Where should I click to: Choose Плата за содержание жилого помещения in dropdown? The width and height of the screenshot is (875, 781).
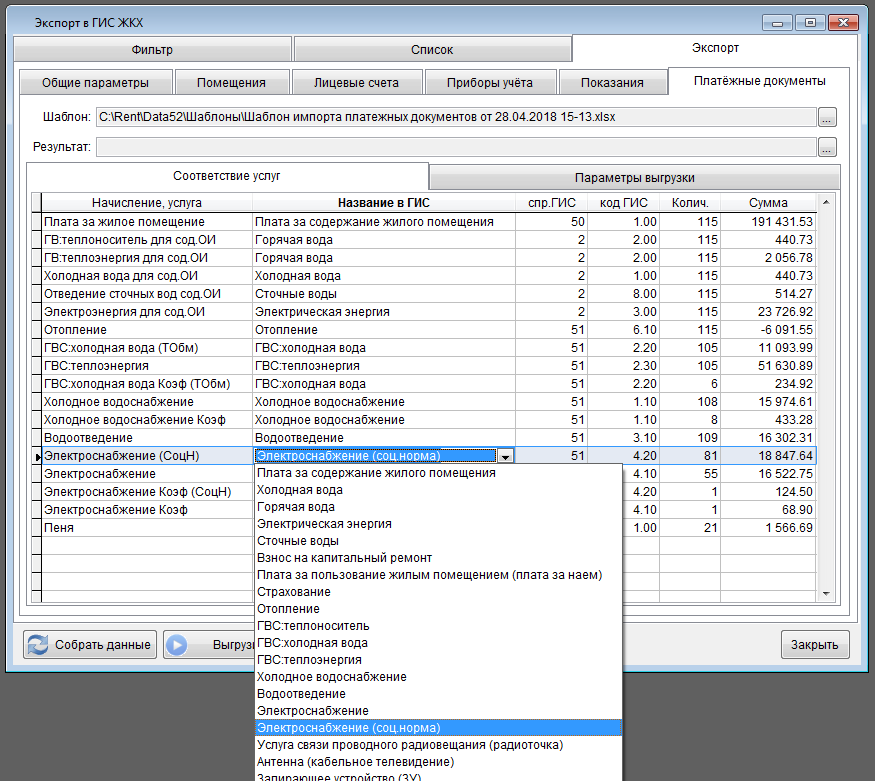pyautogui.click(x=438, y=473)
